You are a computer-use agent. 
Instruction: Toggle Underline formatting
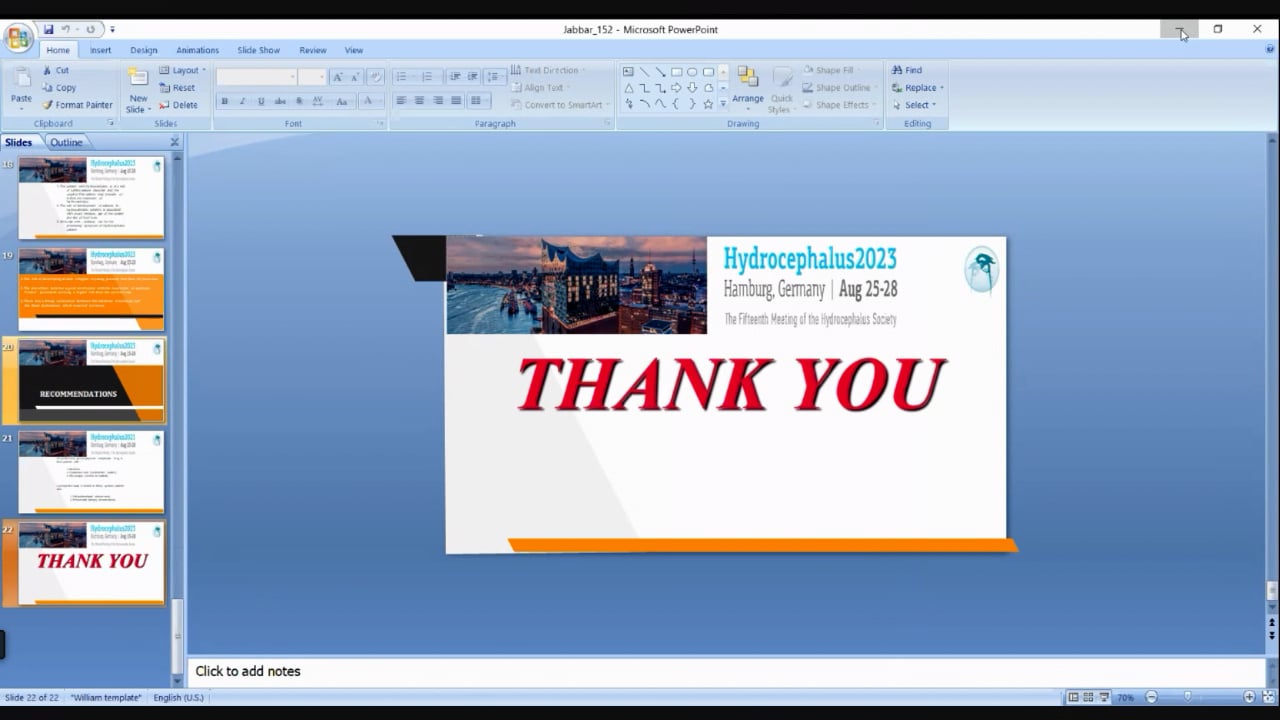261,101
